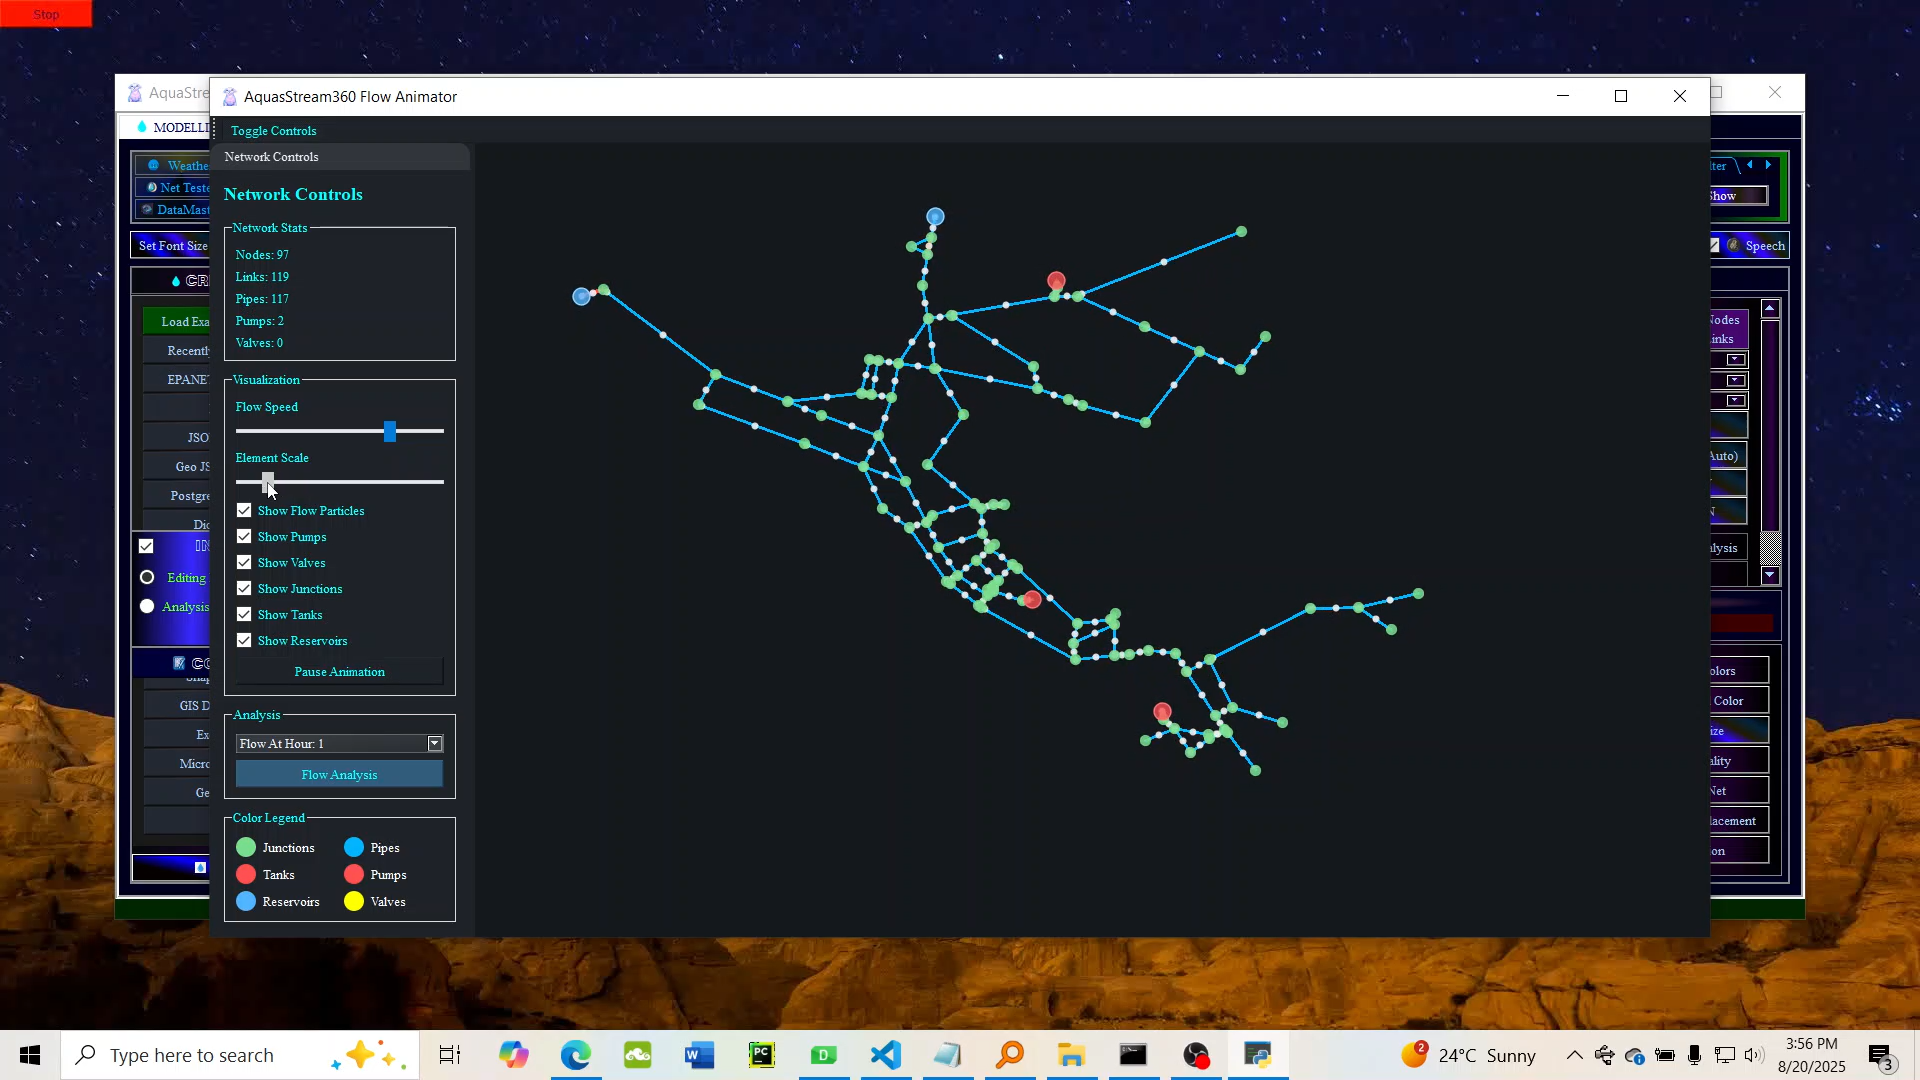This screenshot has height=1080, width=1920.
Task: Adjust the Flow Speed slider
Action: (389, 431)
